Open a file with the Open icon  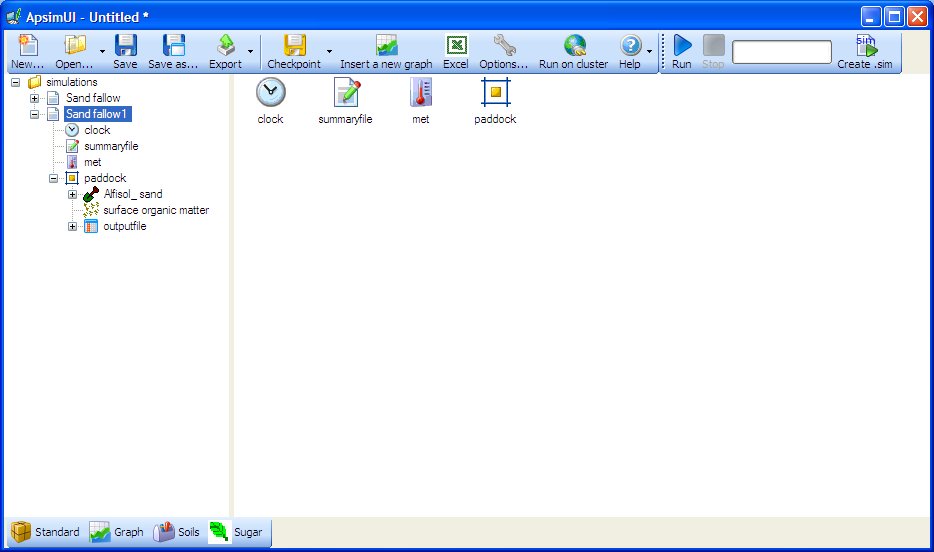point(74,46)
